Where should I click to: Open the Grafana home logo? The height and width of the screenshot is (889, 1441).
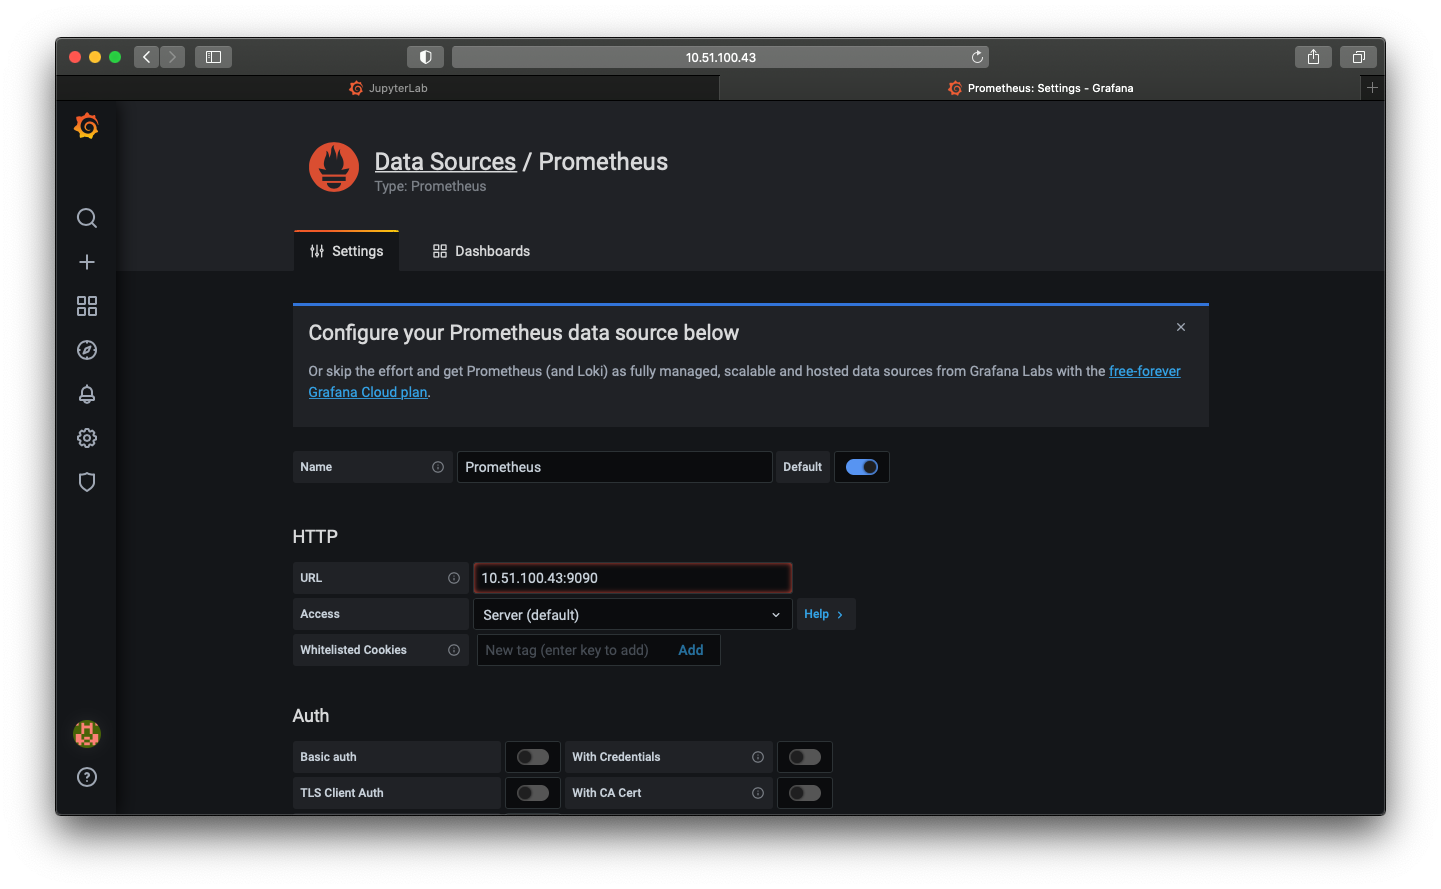tap(87, 126)
